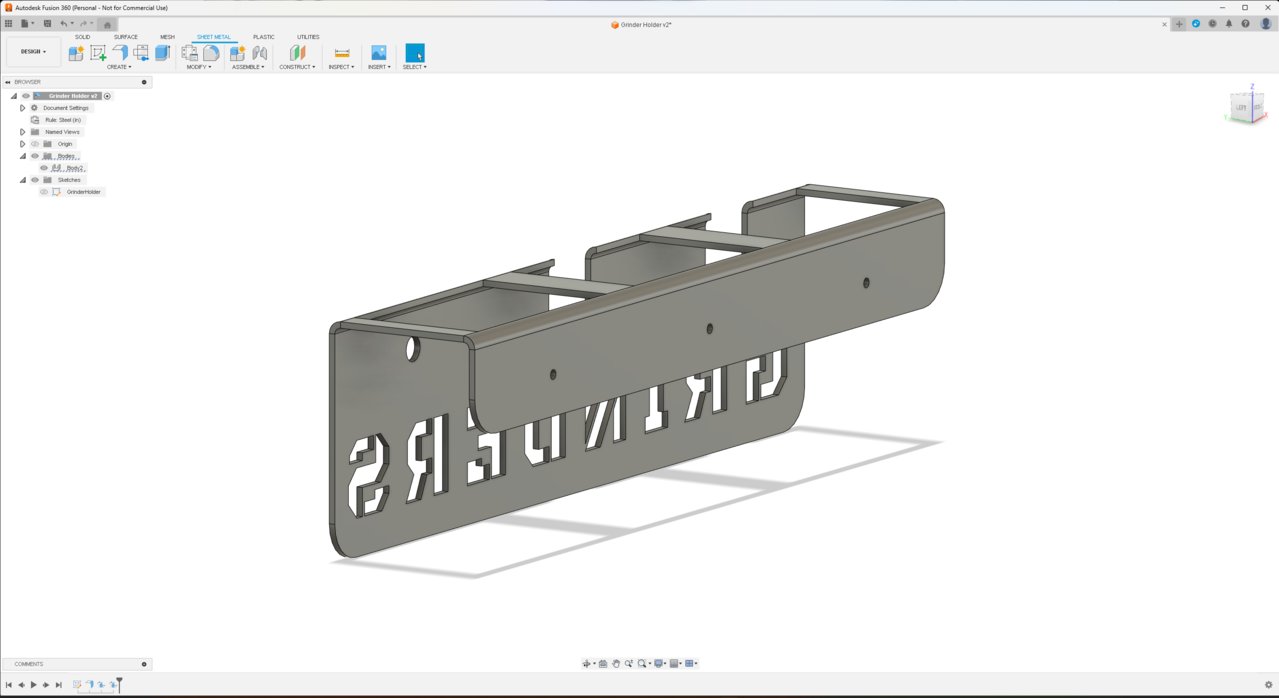Select the sheet metal Flange tool
This screenshot has height=698, width=1279.
(x=120, y=53)
